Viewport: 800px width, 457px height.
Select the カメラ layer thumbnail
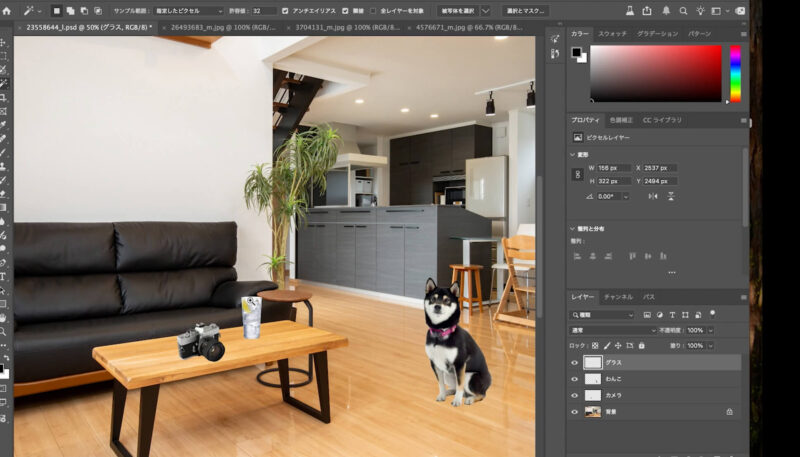tap(593, 395)
